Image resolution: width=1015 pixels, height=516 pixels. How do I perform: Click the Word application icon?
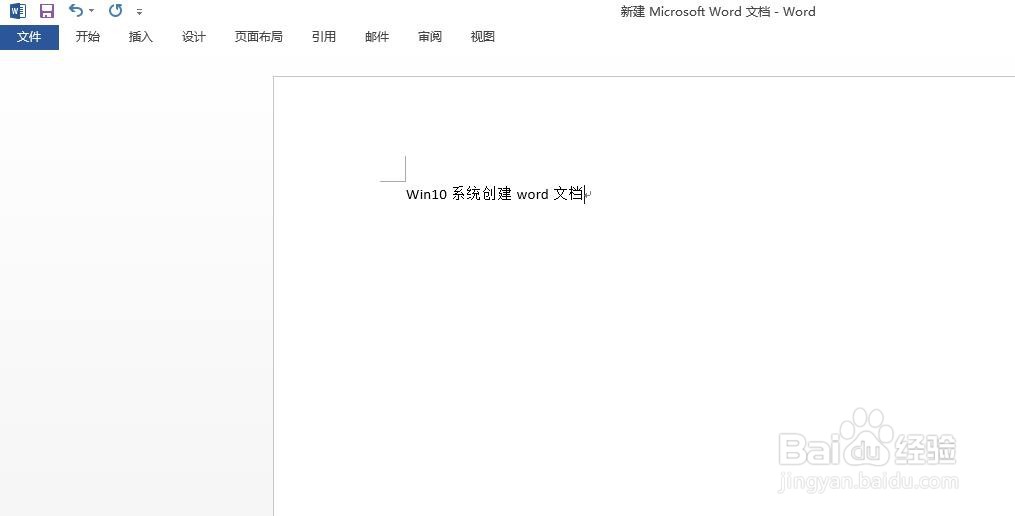(x=18, y=11)
